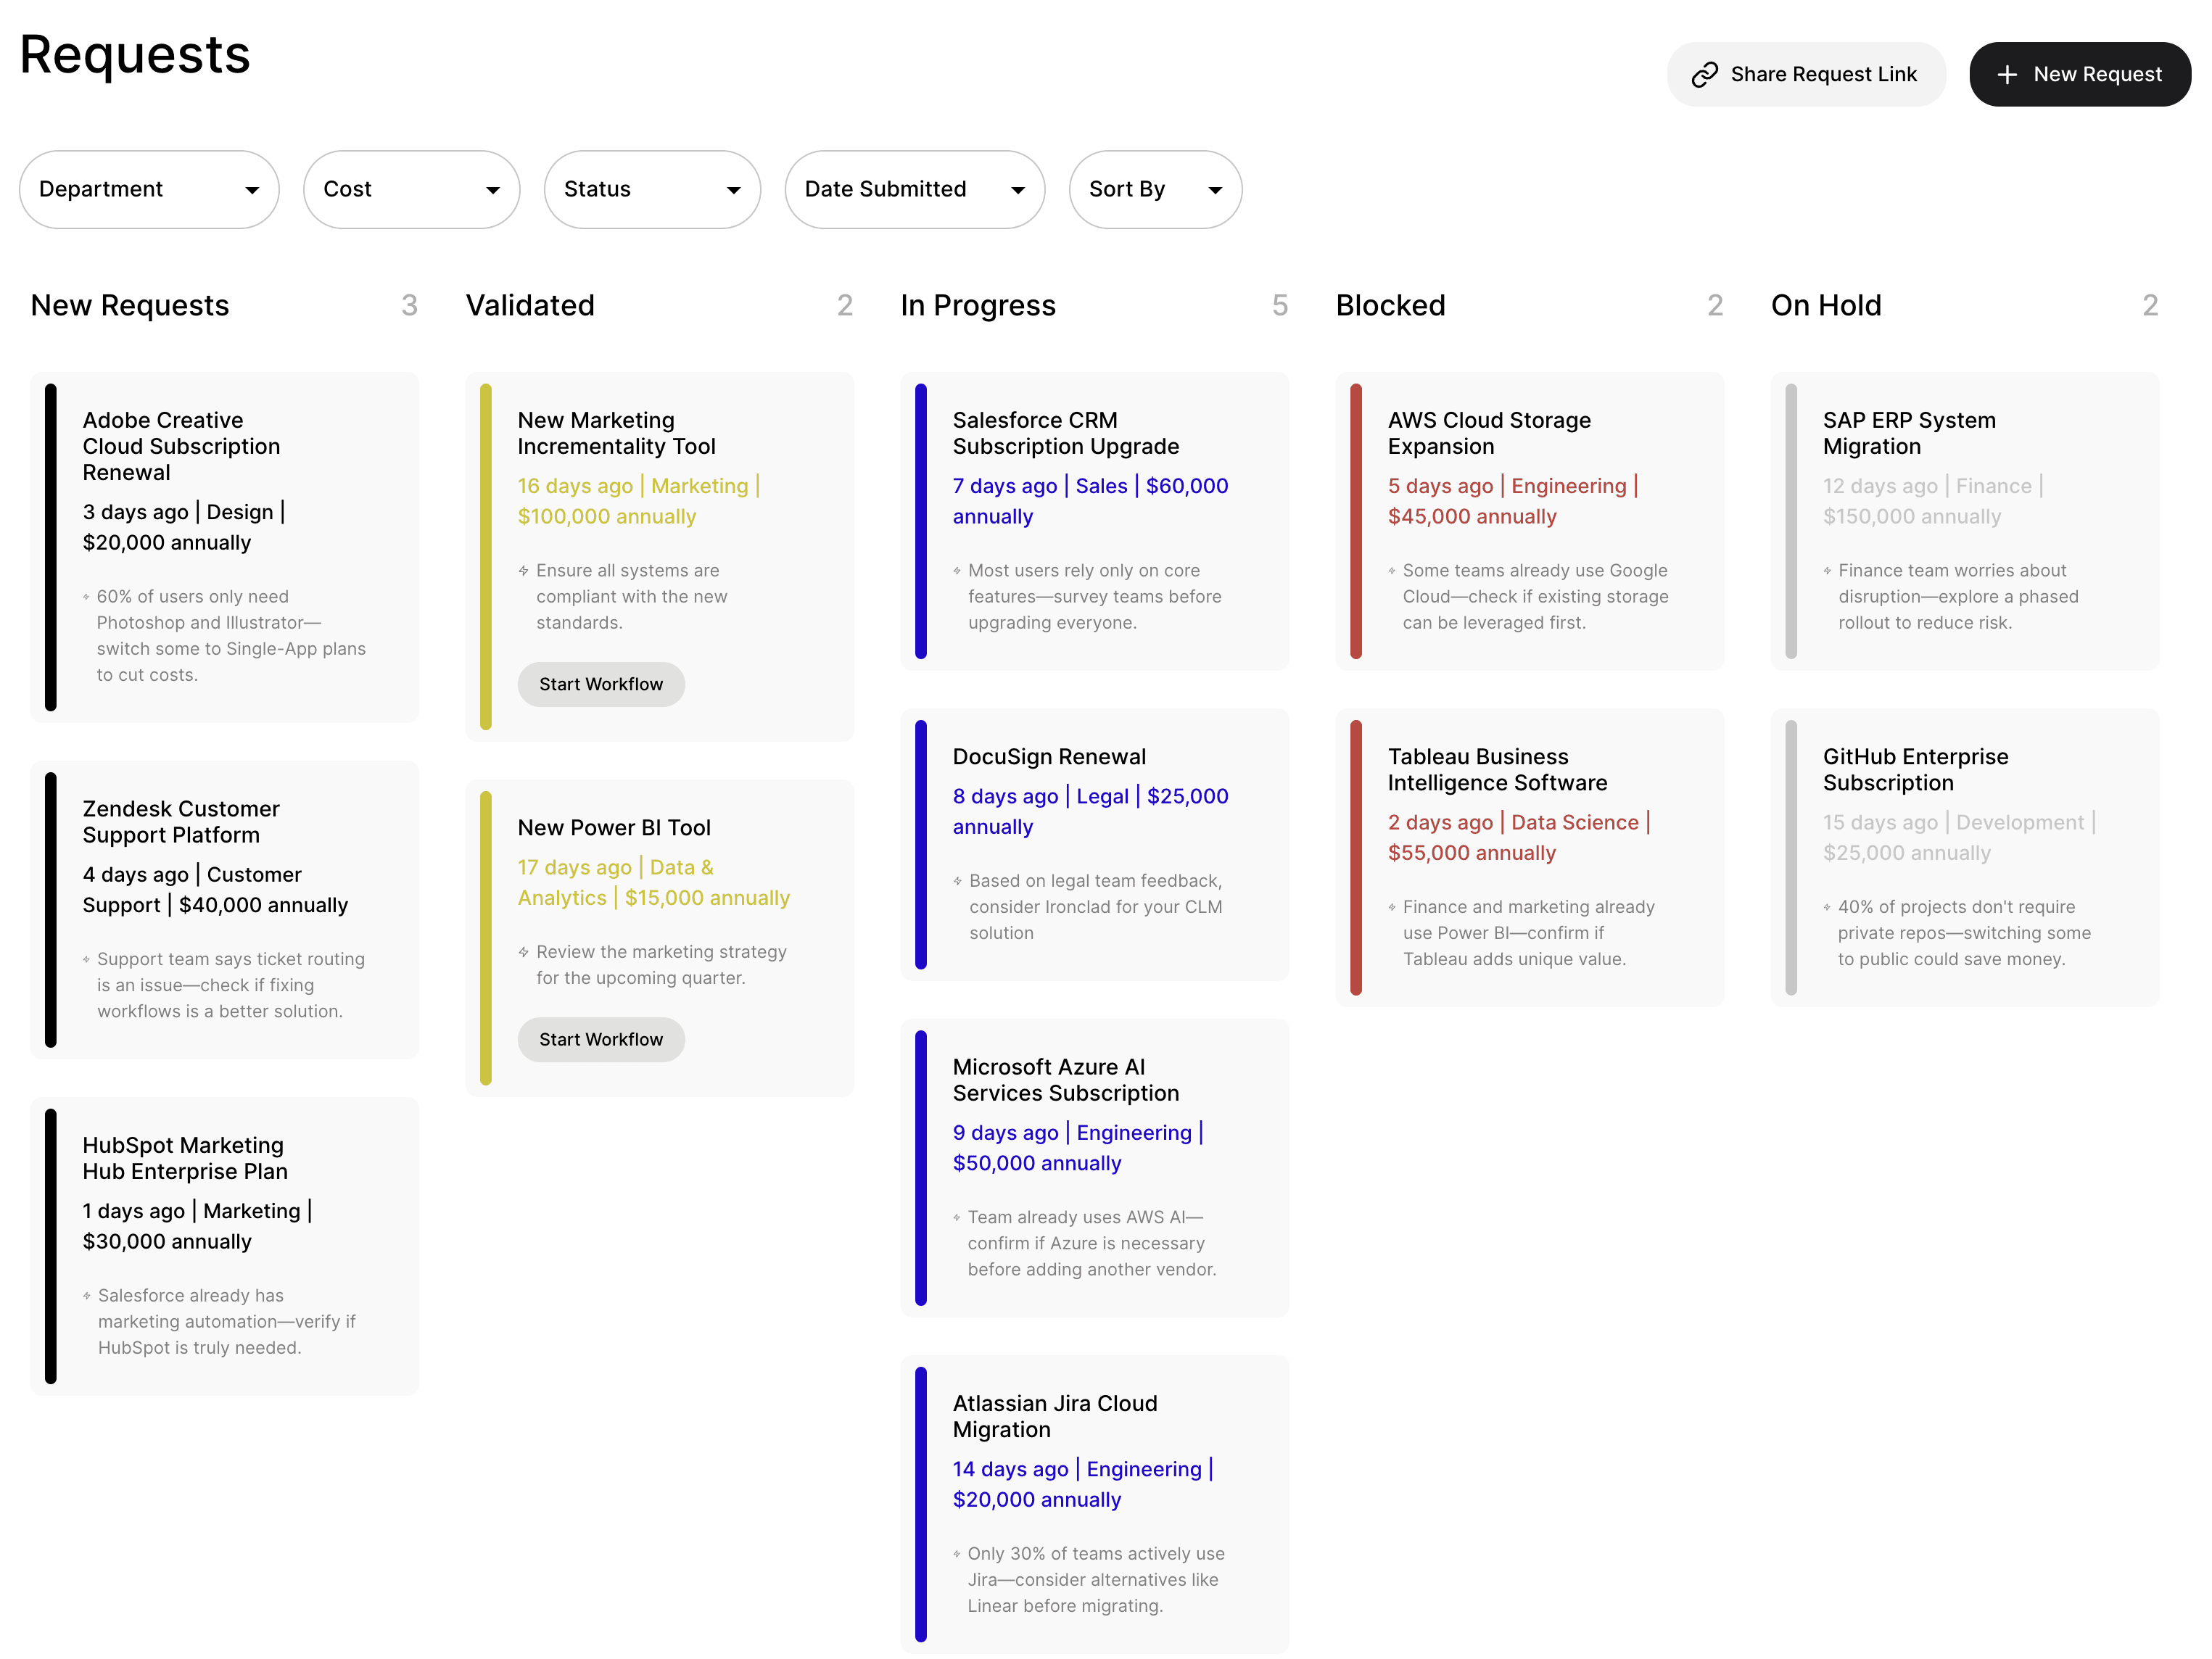Start Workflow for New Marketing Incrementality Tool
The height and width of the screenshot is (1659, 2212).
pos(601,685)
